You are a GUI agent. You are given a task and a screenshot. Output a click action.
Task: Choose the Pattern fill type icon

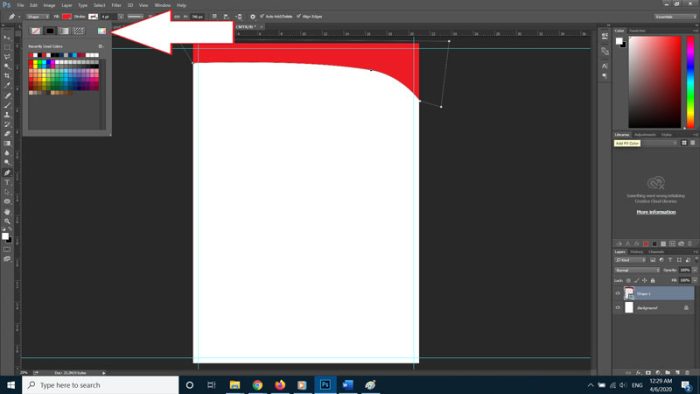[x=79, y=31]
